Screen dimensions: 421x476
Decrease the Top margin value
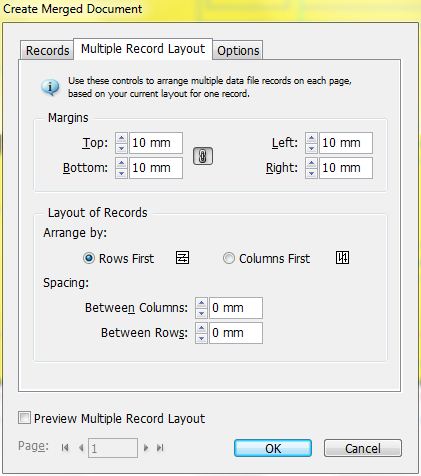122,148
